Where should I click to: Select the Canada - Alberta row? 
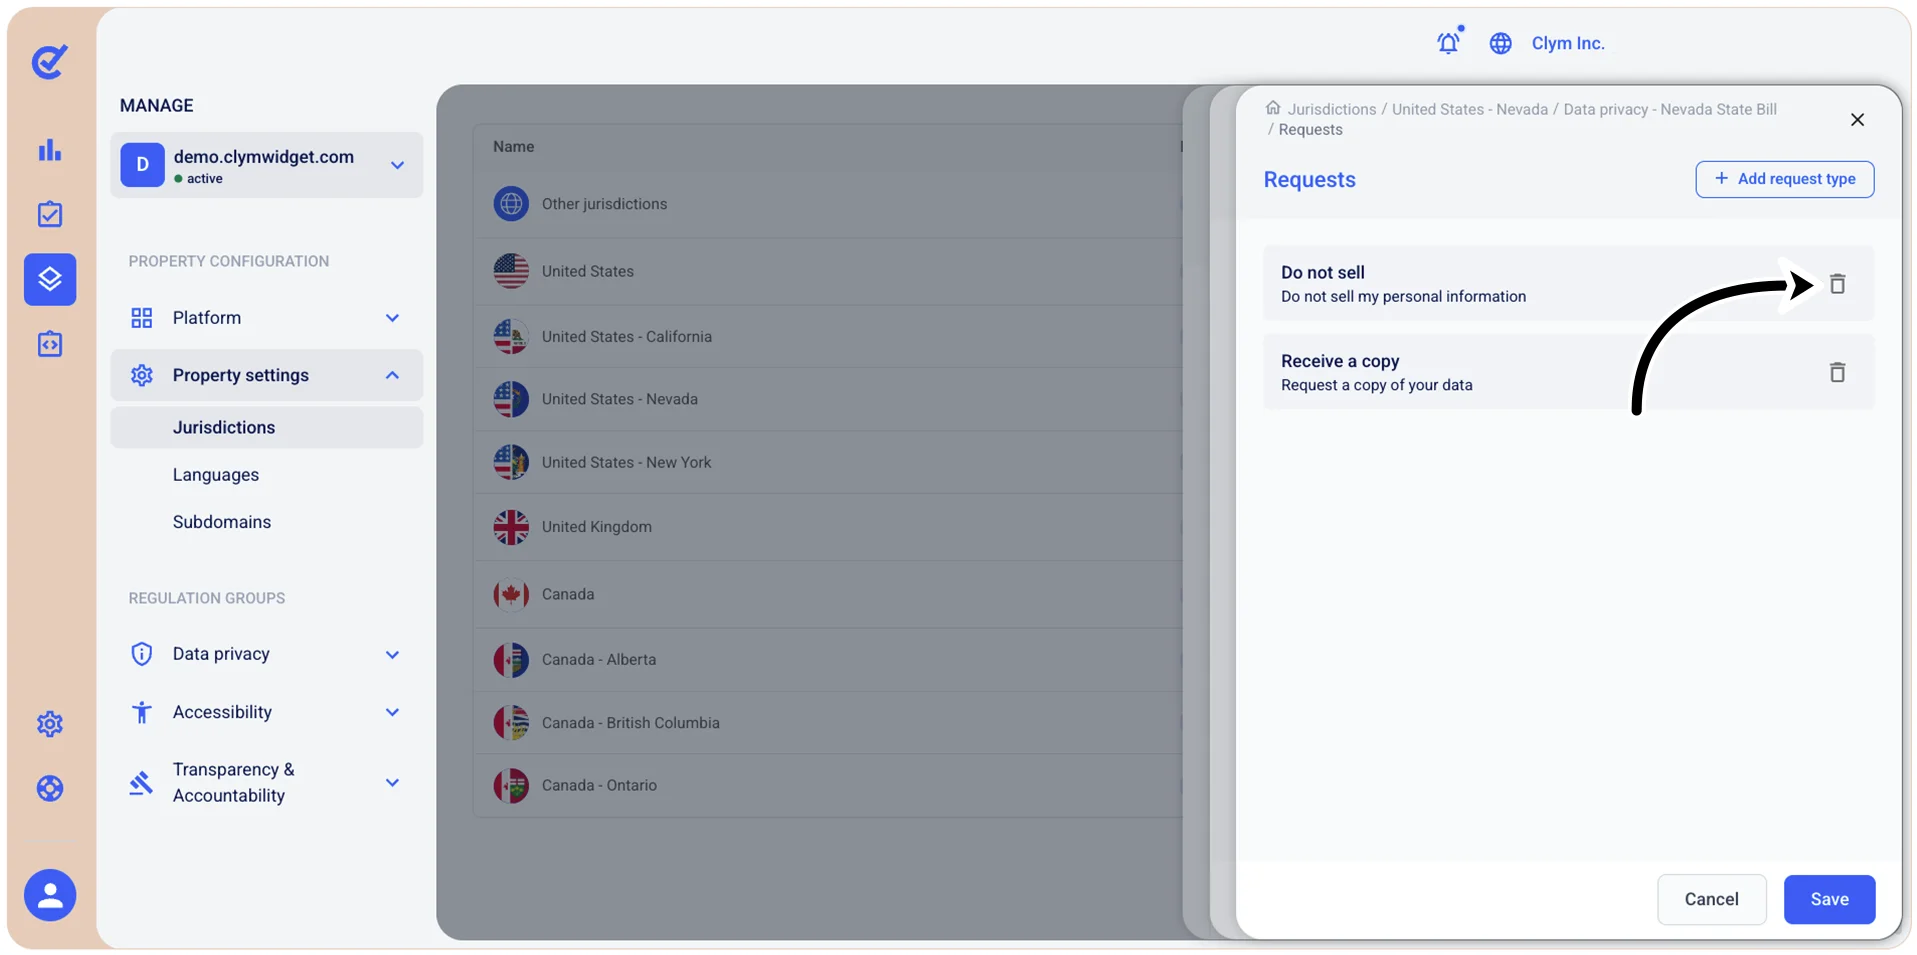click(828, 660)
